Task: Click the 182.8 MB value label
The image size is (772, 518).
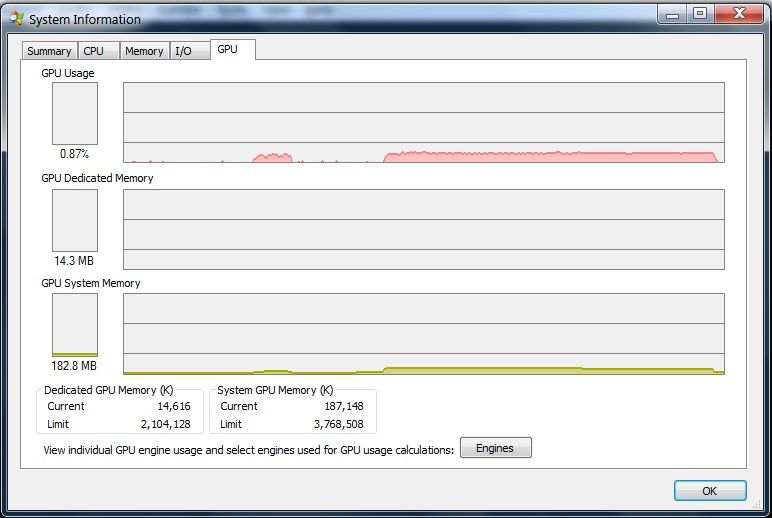Action: click(74, 365)
